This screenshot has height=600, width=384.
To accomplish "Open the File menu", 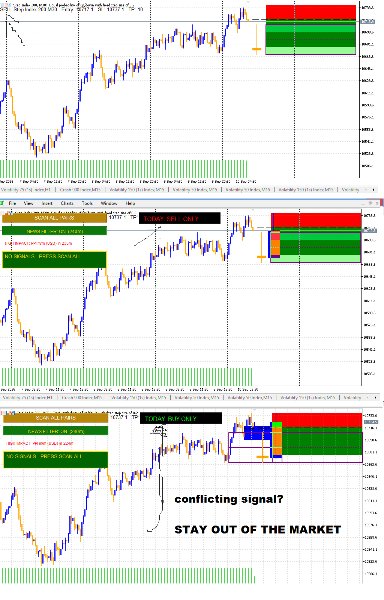I will tap(12, 203).
